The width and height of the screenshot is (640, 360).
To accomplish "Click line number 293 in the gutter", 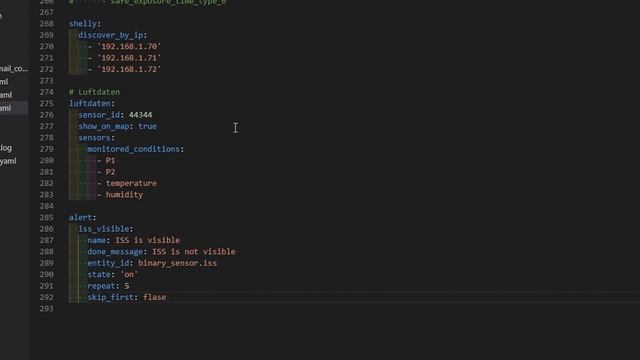I will click(x=47, y=309).
